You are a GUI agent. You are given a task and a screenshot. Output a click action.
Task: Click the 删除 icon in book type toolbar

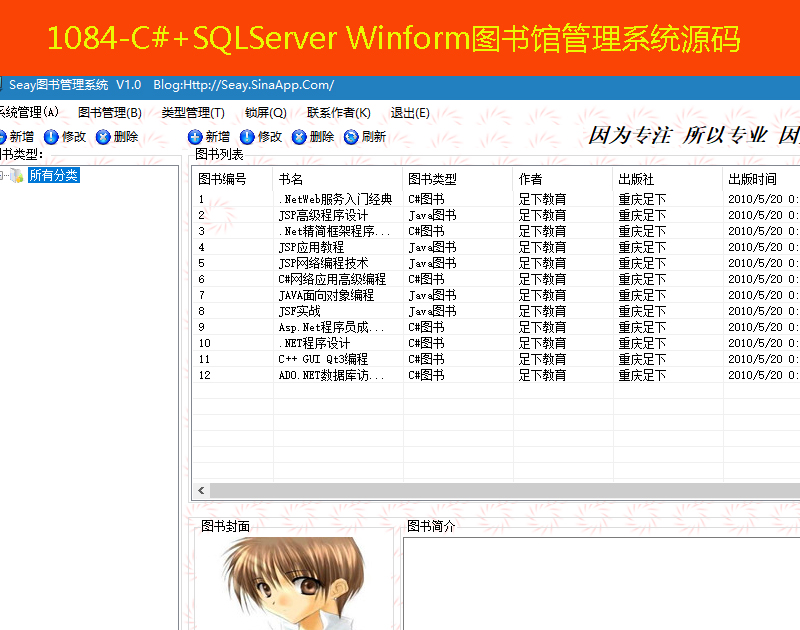click(103, 137)
